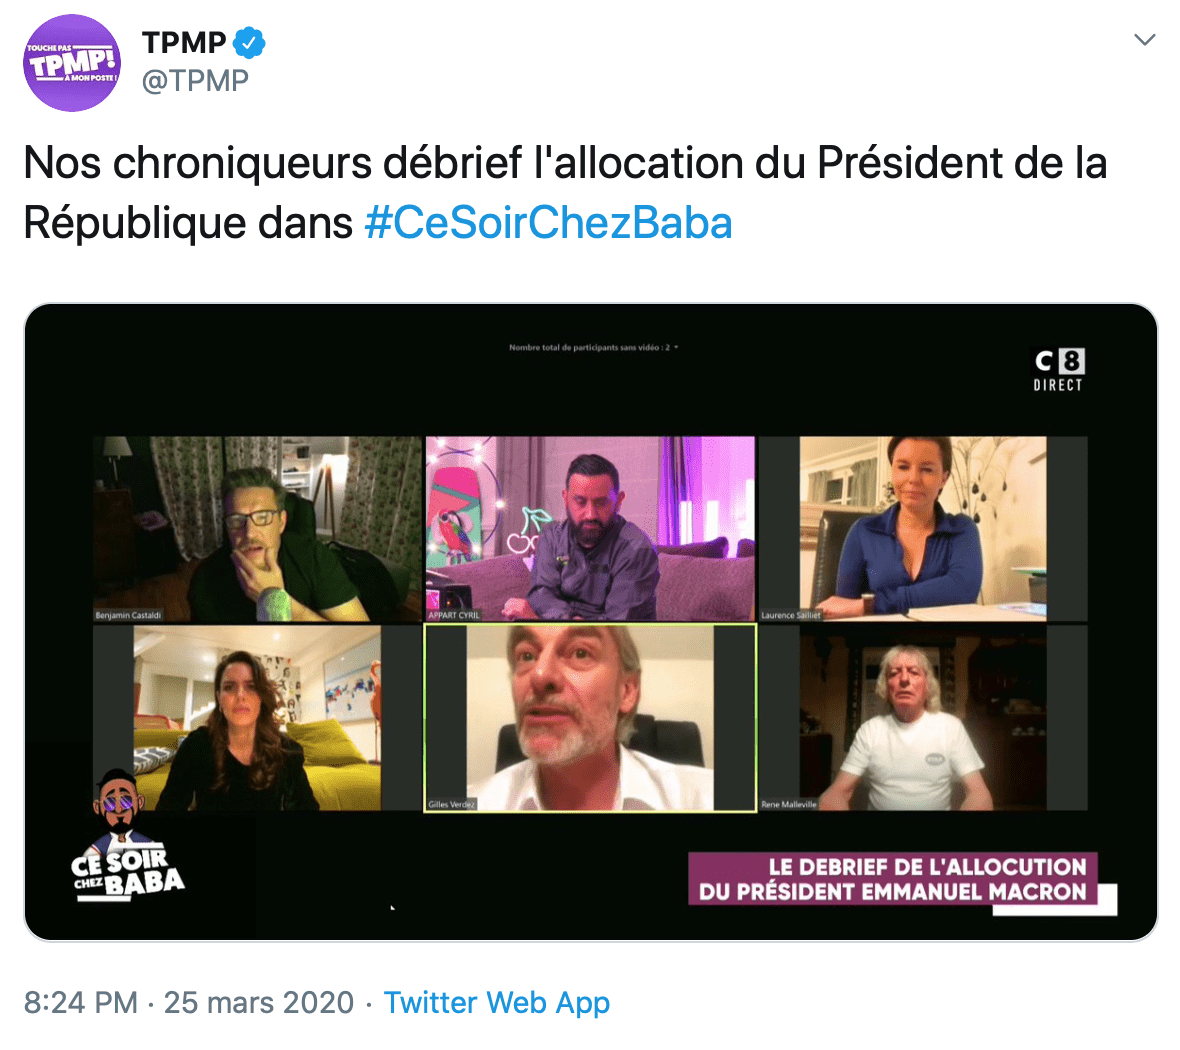Click the 25 mars 2020 date

[x=259, y=1002]
